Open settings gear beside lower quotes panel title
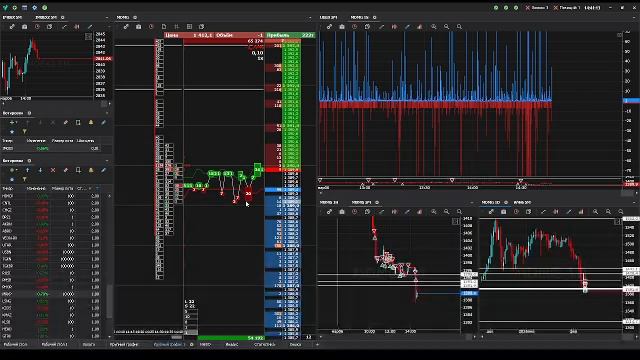Viewport: 640px width, 360px height. click(x=29, y=161)
